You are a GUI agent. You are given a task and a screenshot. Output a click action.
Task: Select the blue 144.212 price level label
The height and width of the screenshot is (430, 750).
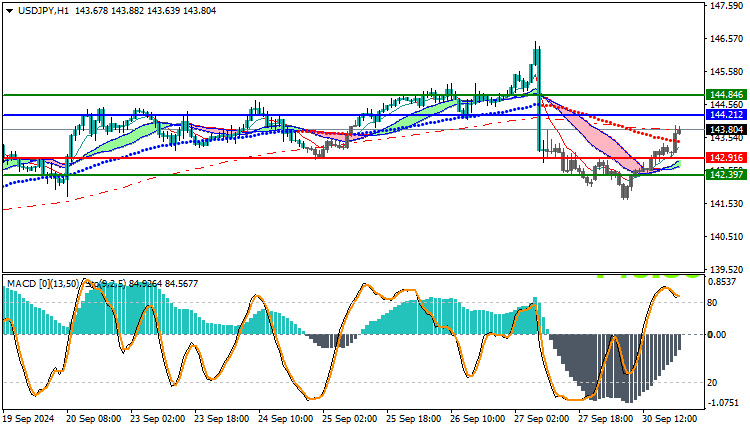727,115
